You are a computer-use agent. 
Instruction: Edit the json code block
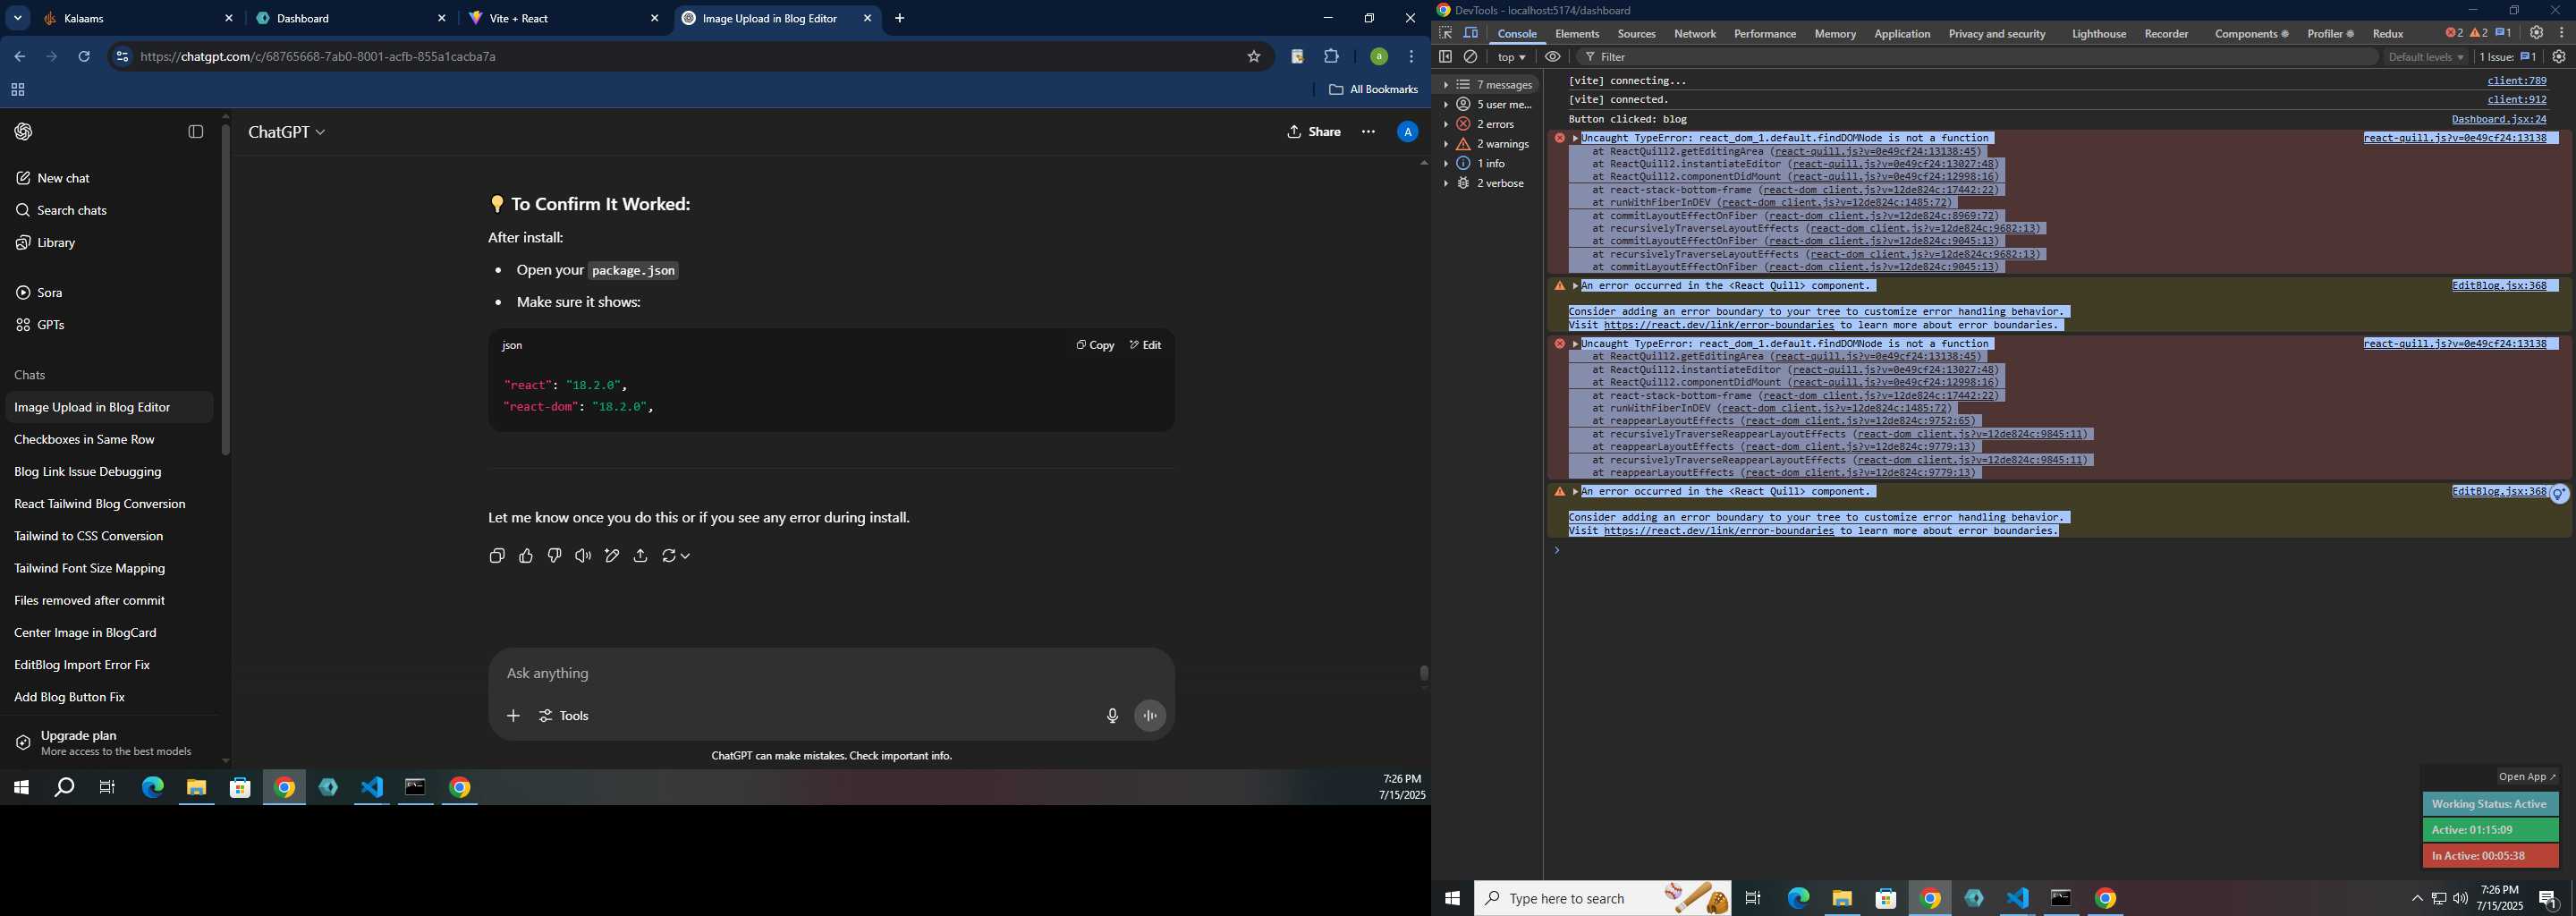(x=1145, y=345)
